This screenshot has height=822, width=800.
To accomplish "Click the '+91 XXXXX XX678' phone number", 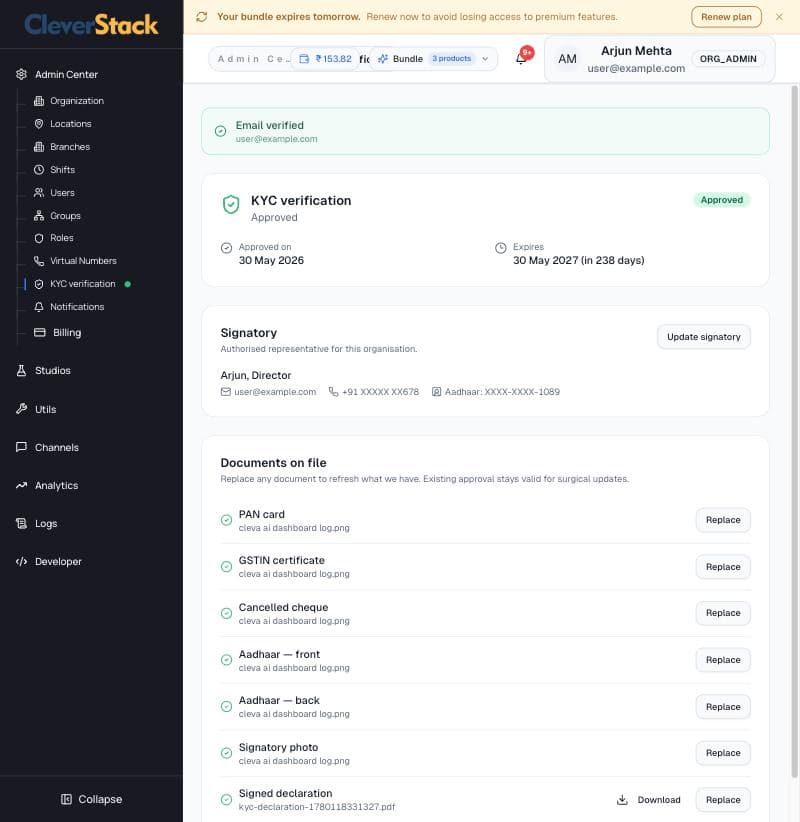I will (x=380, y=392).
